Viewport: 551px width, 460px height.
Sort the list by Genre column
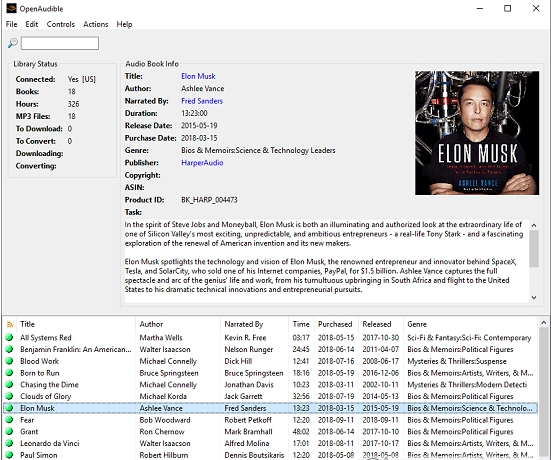click(417, 324)
